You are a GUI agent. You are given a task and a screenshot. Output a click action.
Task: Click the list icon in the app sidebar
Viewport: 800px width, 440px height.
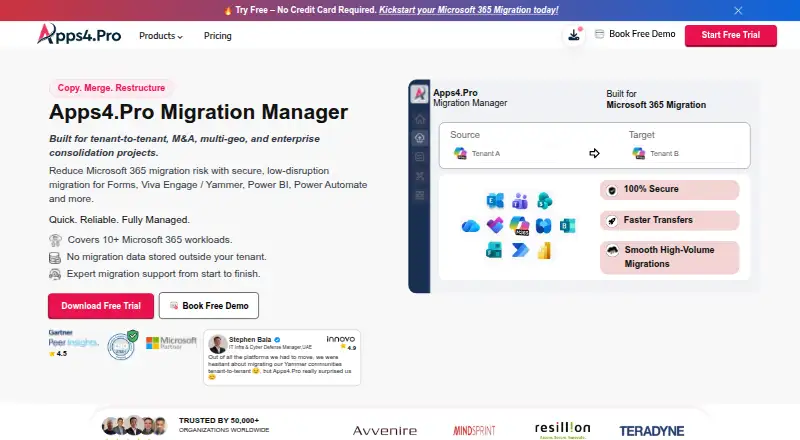click(x=419, y=157)
